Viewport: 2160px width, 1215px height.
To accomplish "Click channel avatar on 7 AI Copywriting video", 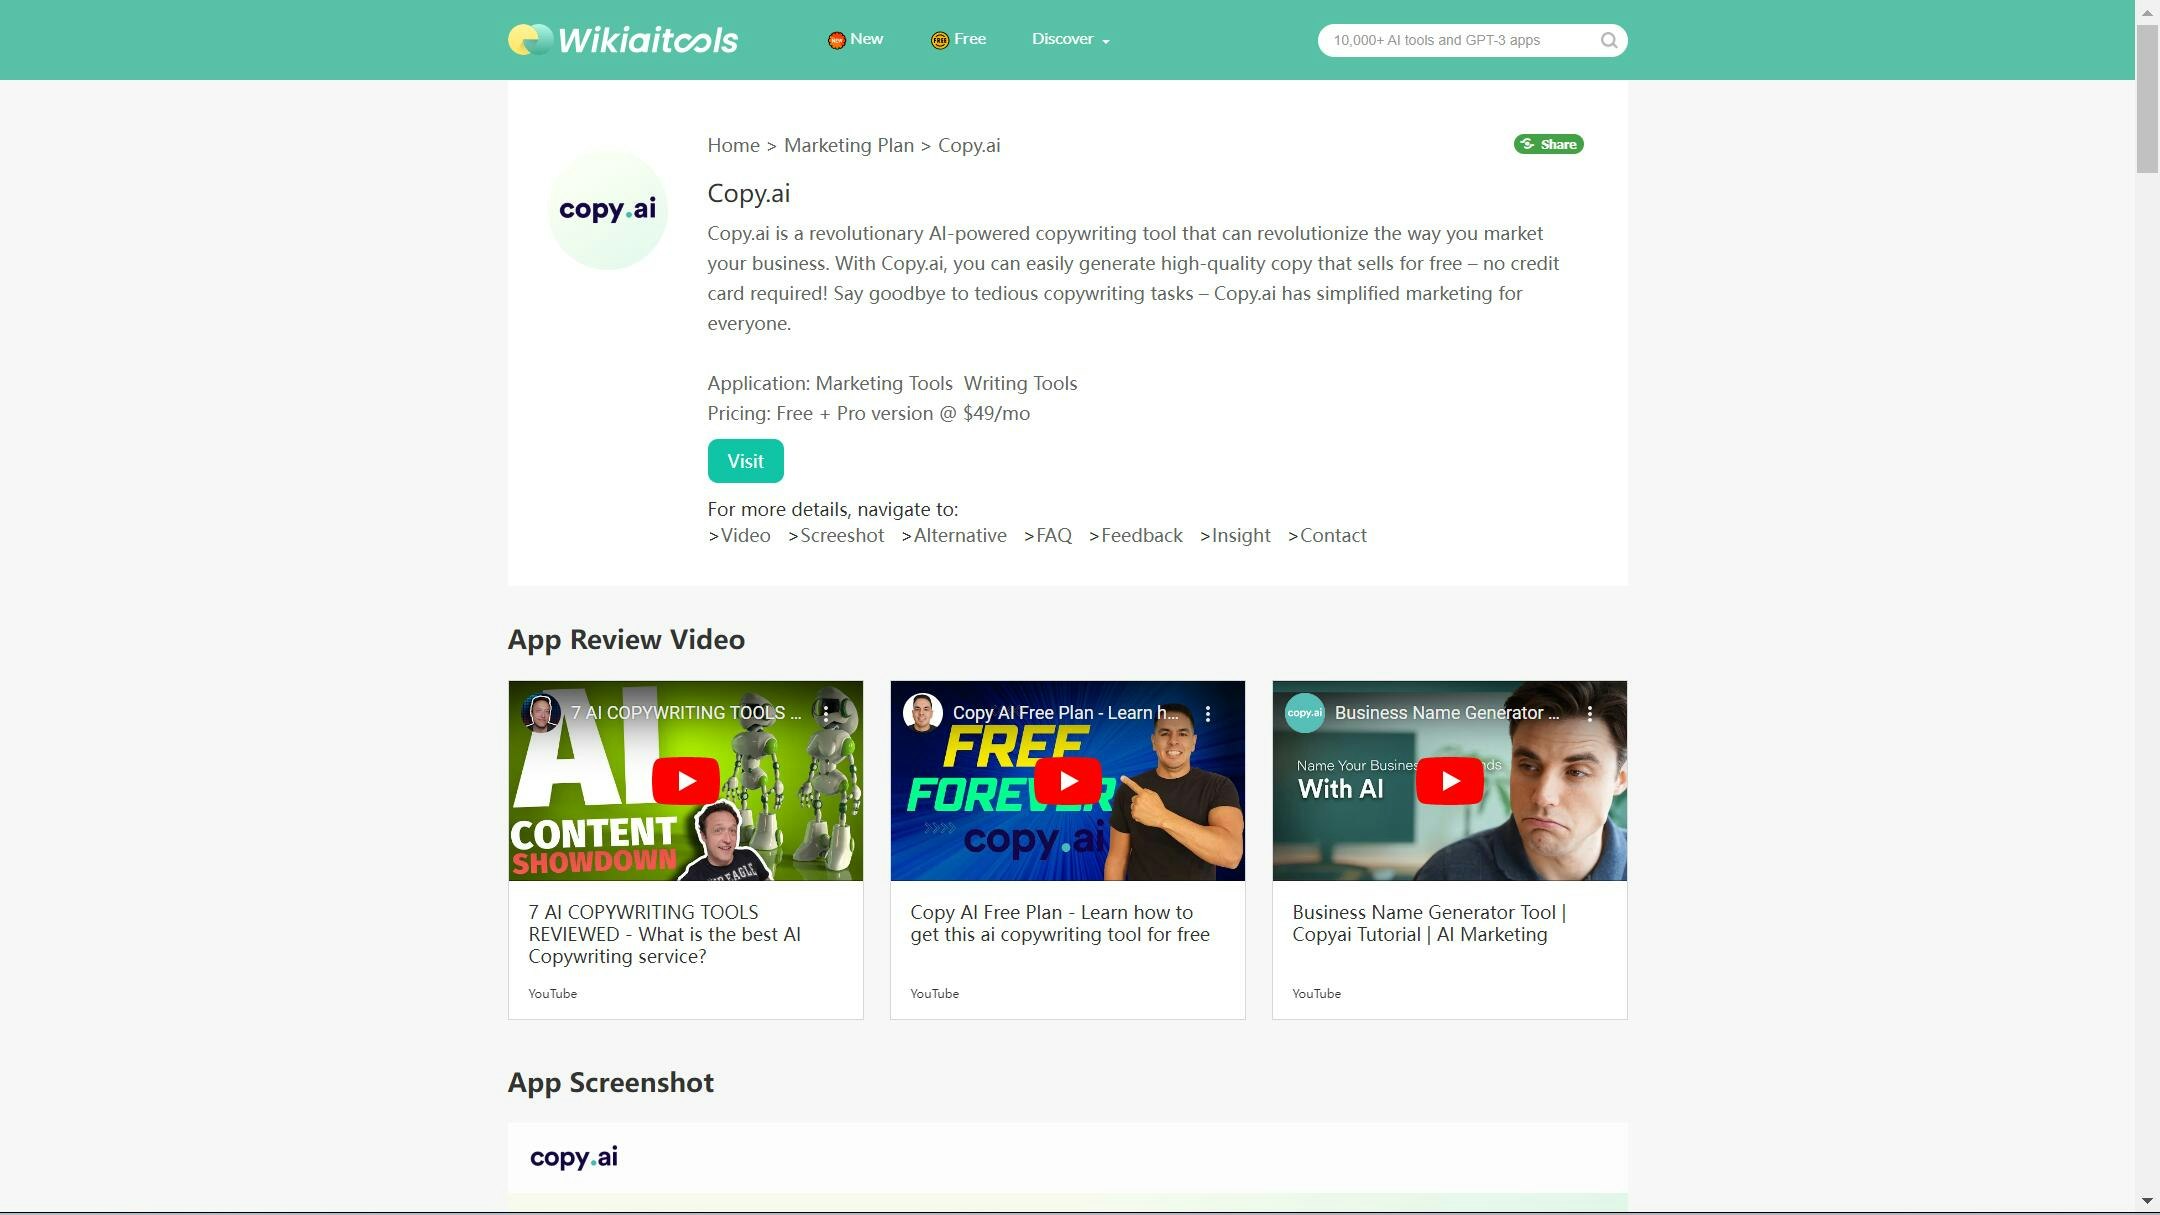I will (x=540, y=713).
